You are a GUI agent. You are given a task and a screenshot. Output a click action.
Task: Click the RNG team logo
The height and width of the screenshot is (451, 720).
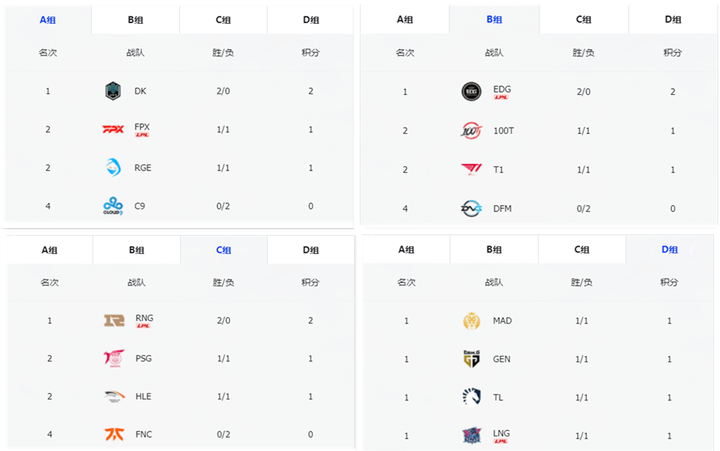pos(114,320)
